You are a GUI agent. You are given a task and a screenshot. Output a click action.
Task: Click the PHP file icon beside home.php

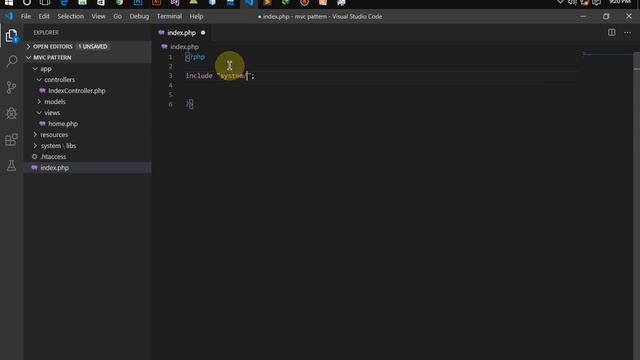[x=42, y=124]
